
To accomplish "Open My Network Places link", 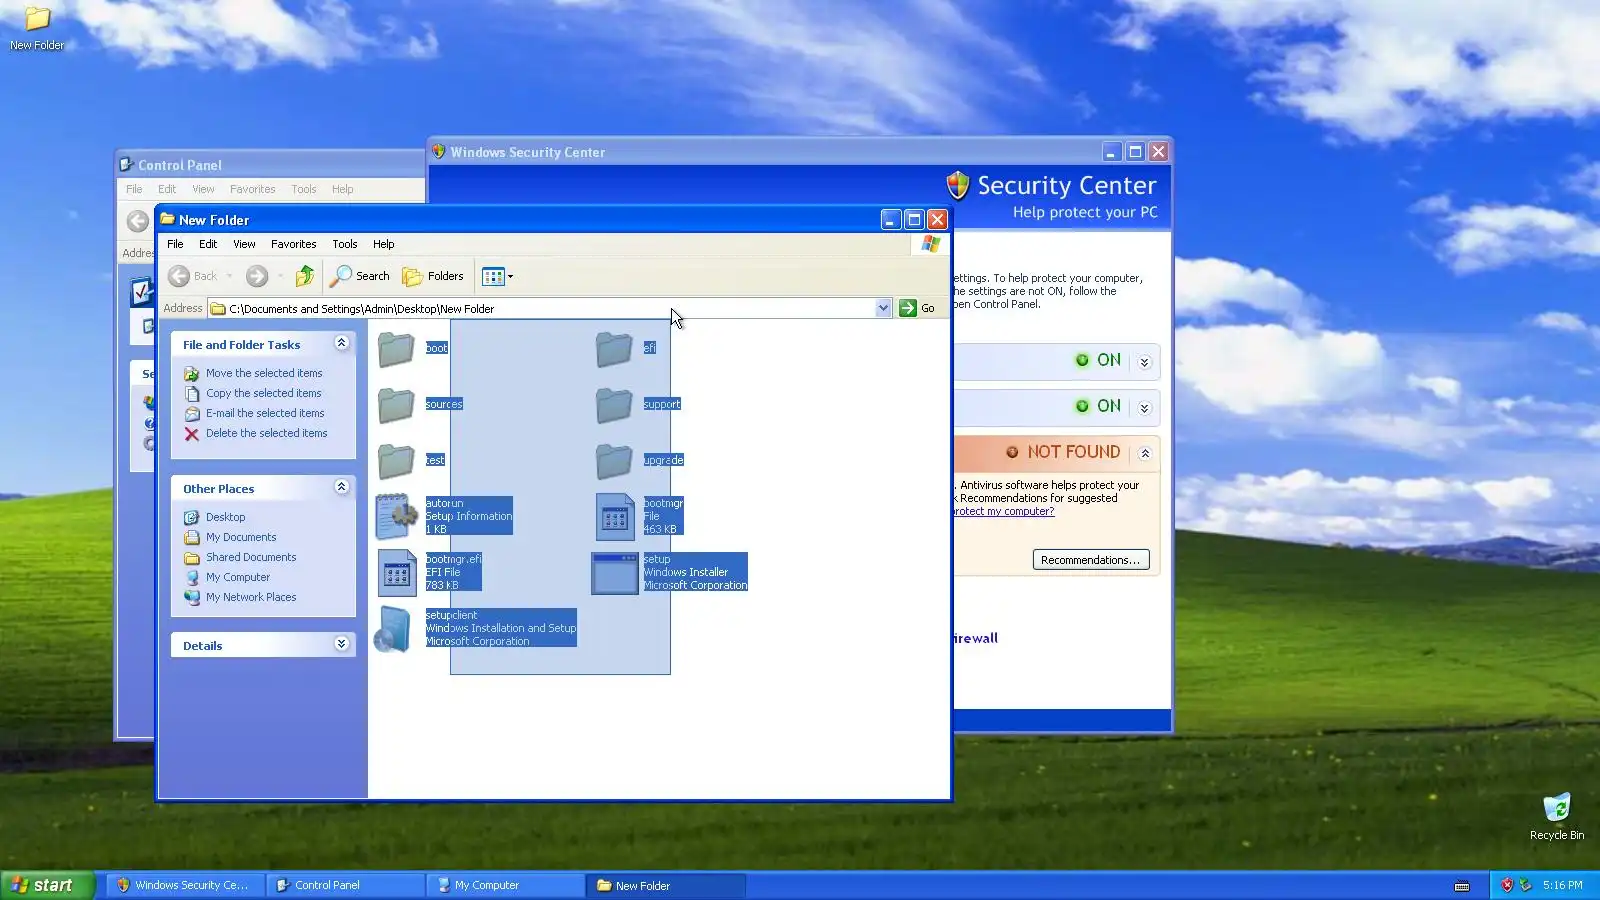I will point(251,597).
